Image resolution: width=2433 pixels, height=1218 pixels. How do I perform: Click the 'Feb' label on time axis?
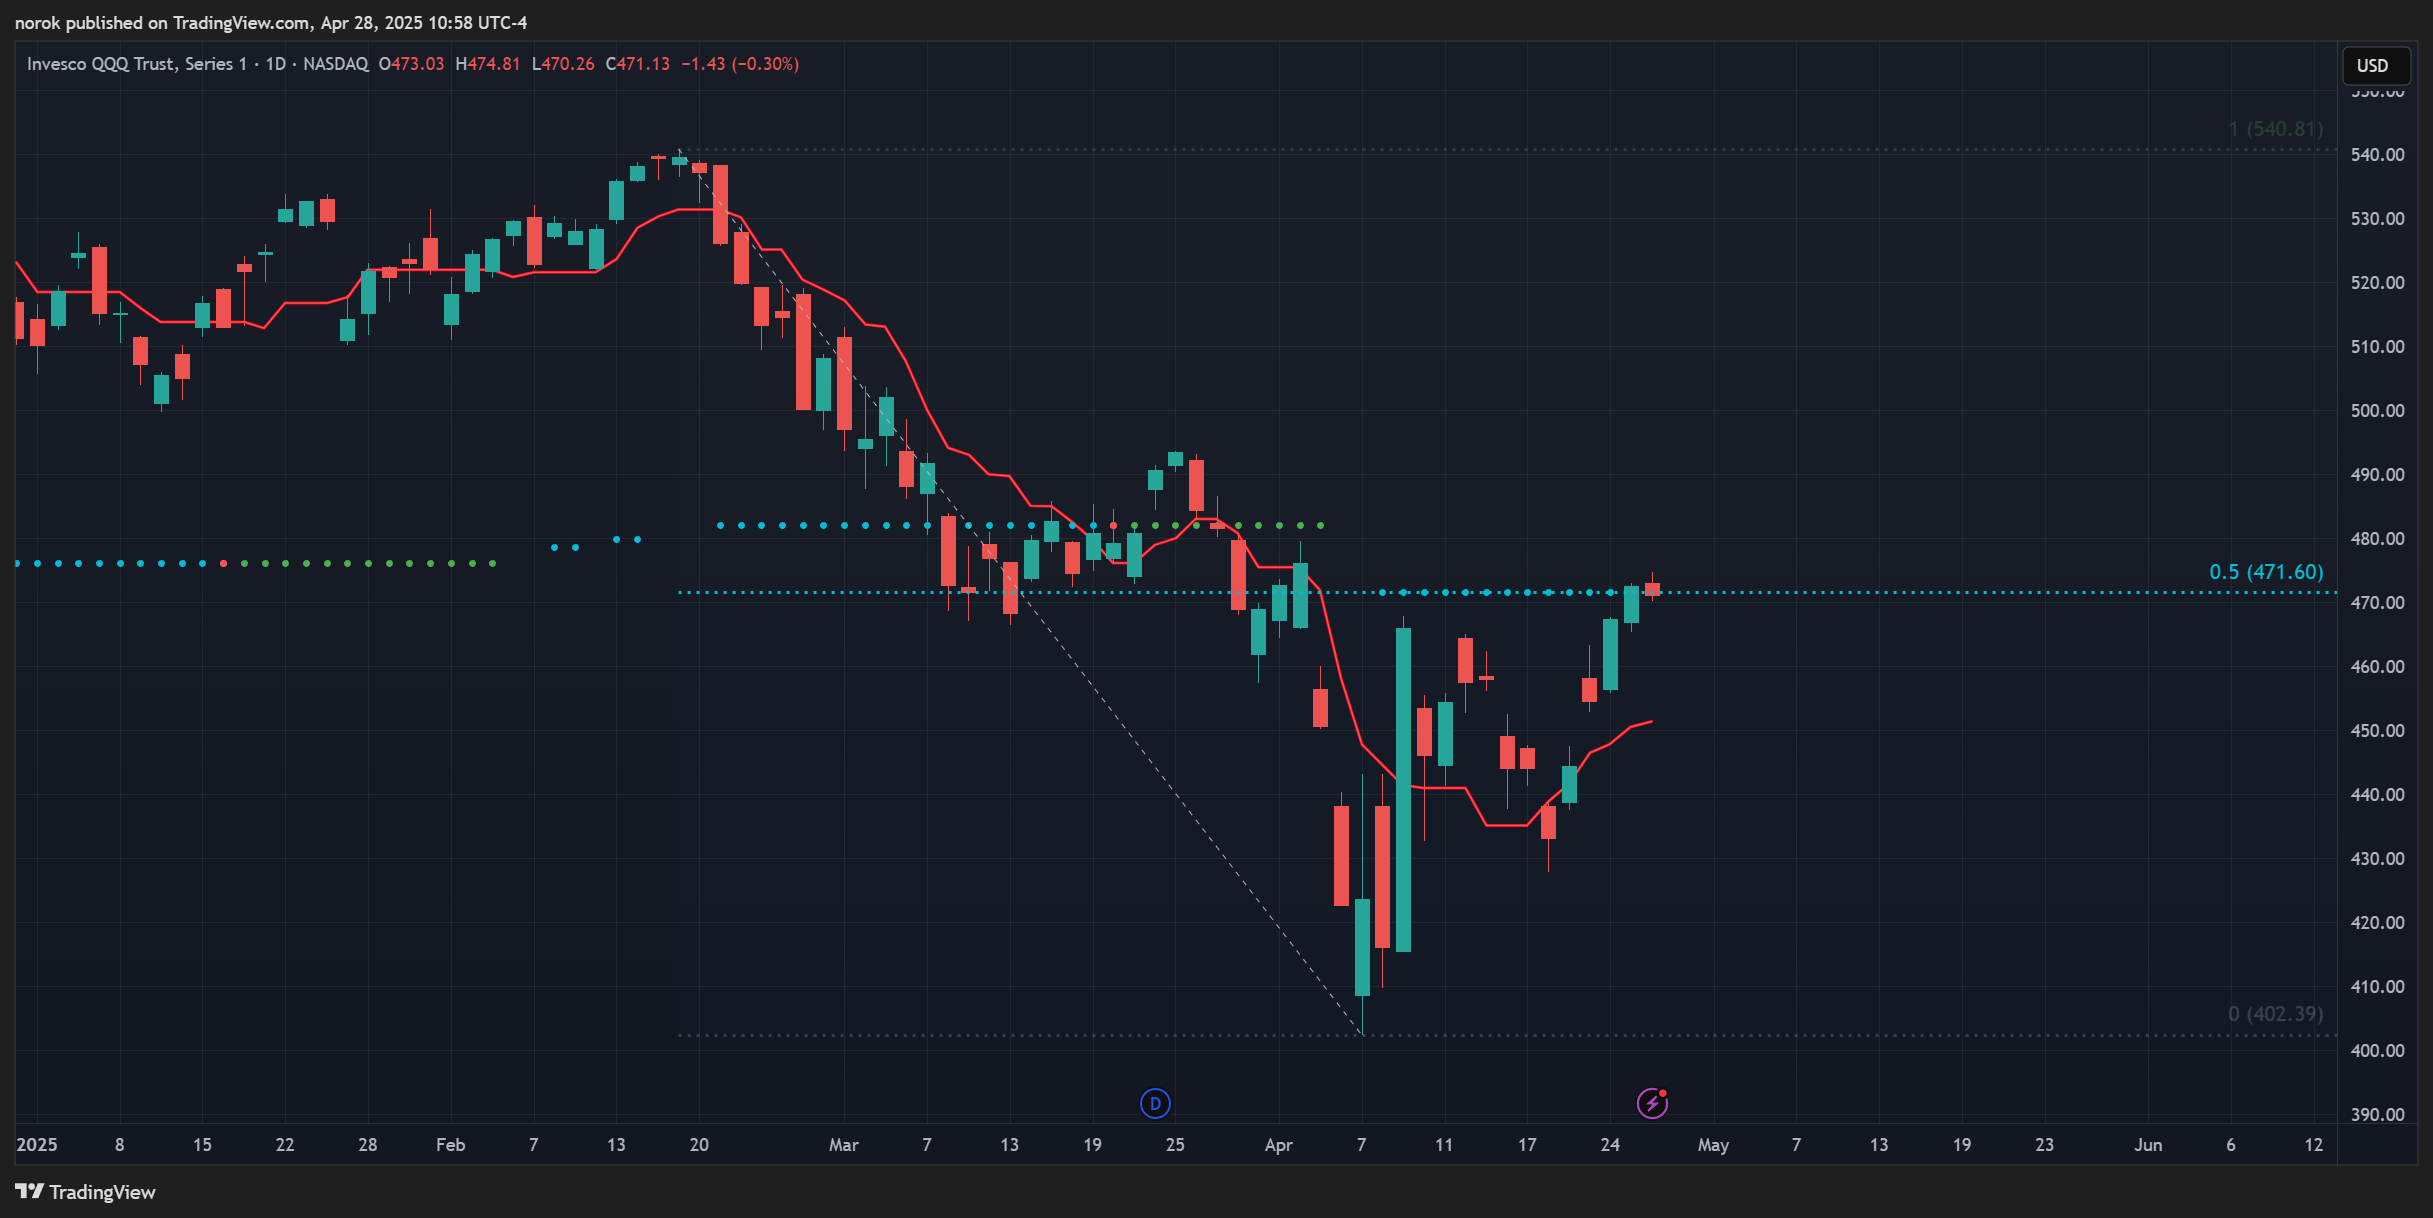(451, 1145)
